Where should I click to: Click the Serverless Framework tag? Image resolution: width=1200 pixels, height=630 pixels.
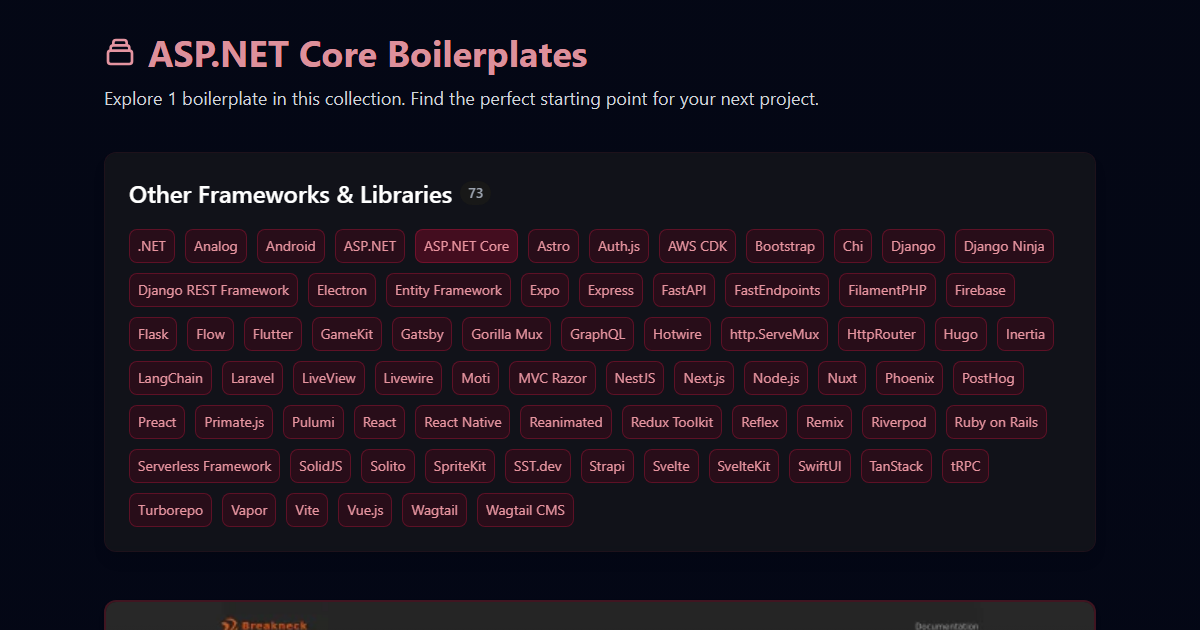[204, 465]
